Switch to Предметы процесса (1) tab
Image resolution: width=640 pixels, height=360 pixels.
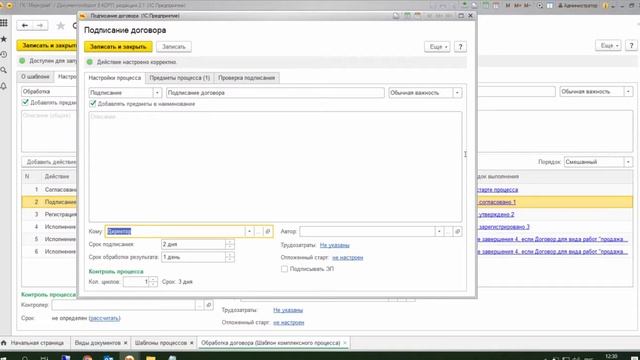pos(180,78)
